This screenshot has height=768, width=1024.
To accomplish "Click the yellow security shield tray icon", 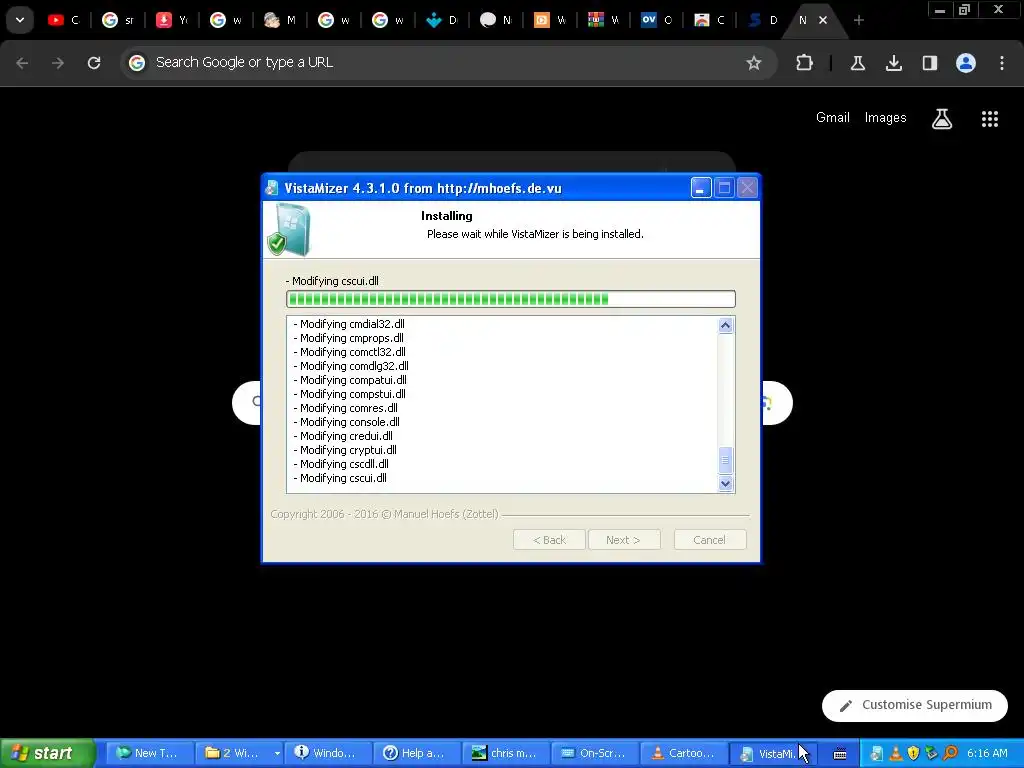I will click(x=914, y=754).
